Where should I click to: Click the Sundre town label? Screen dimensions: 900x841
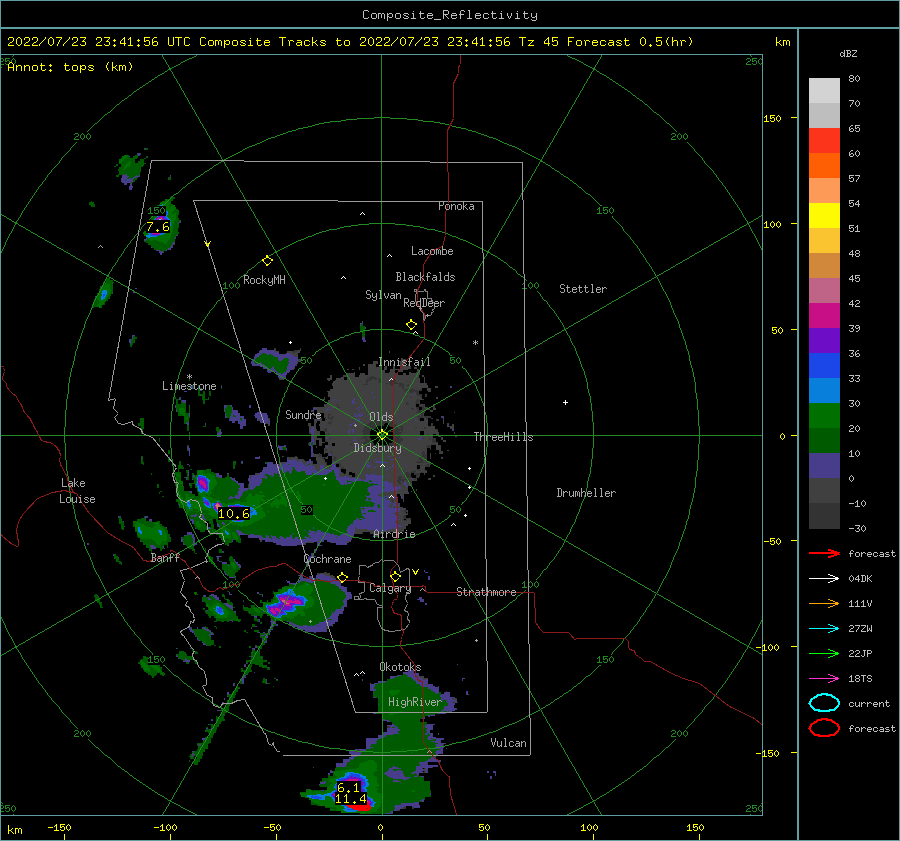(303, 414)
